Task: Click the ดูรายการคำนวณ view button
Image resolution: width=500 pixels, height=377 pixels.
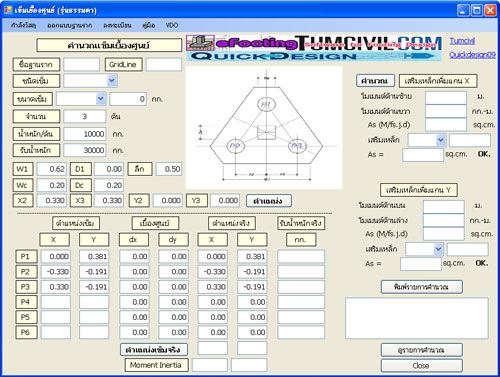Action: click(422, 350)
